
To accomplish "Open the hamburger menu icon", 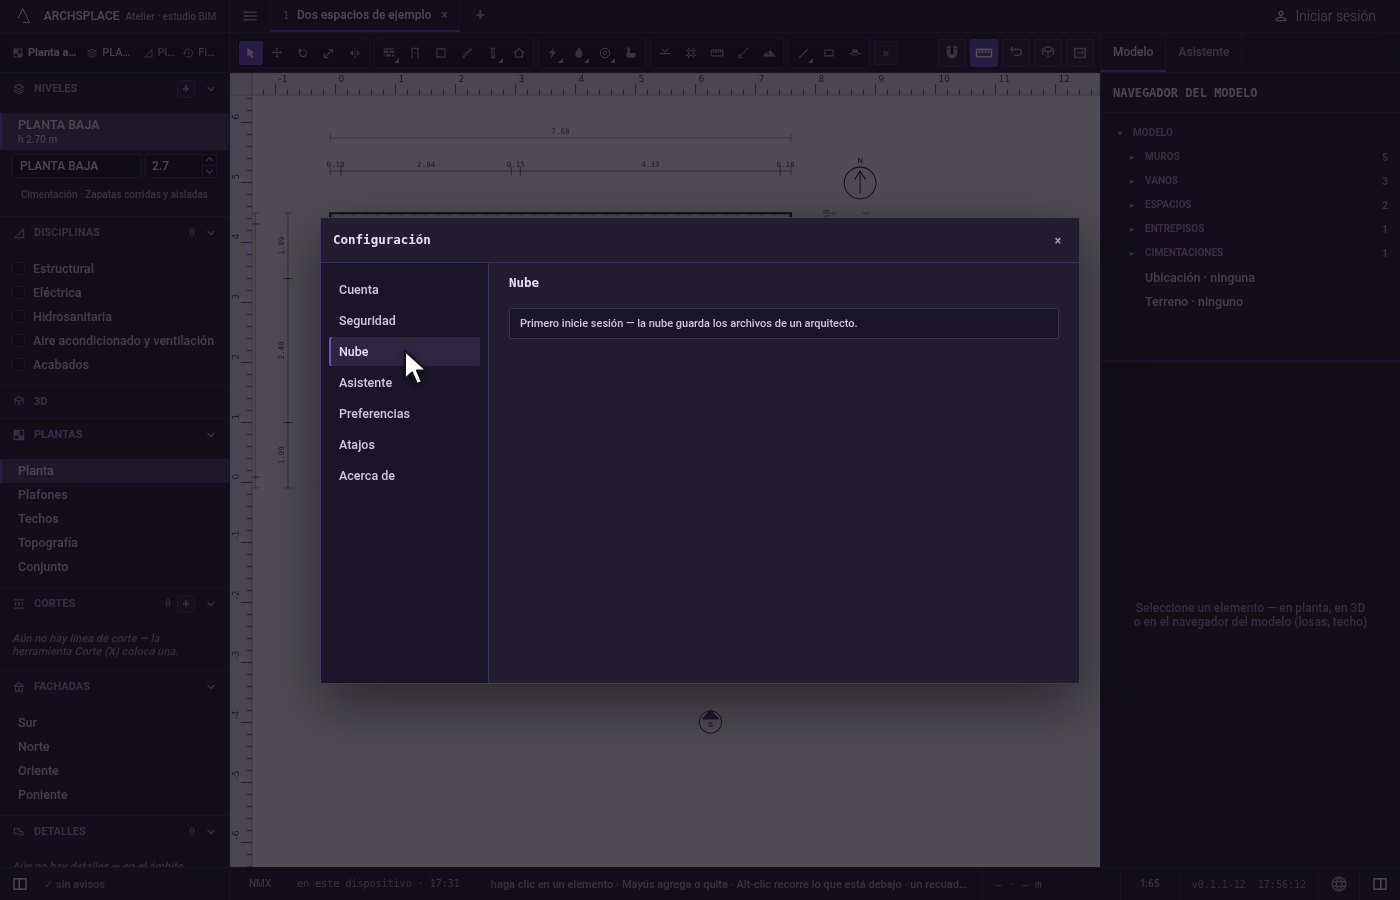I will [250, 16].
